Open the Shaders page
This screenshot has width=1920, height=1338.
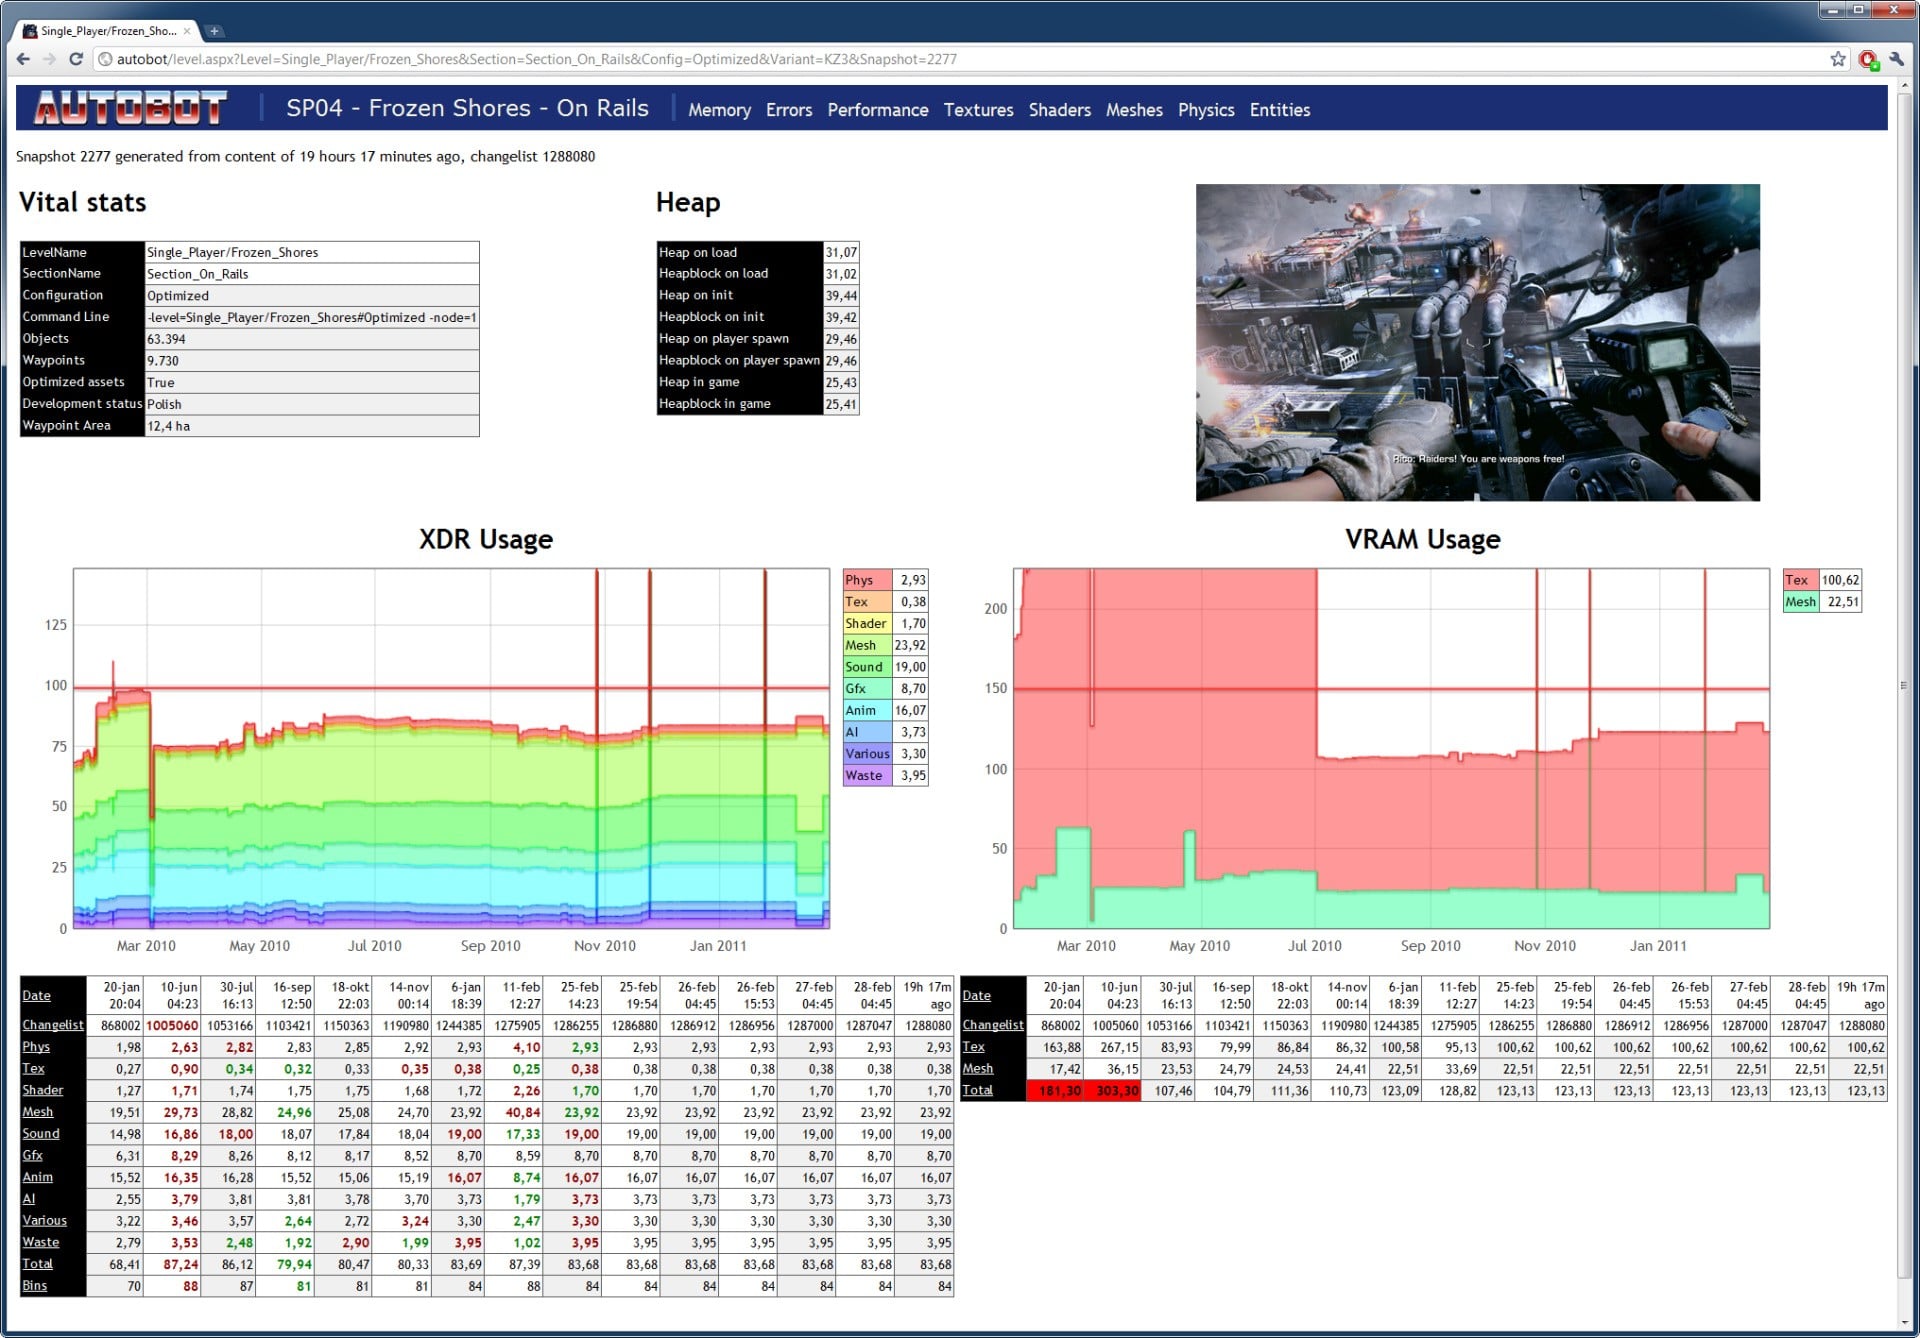point(1059,110)
